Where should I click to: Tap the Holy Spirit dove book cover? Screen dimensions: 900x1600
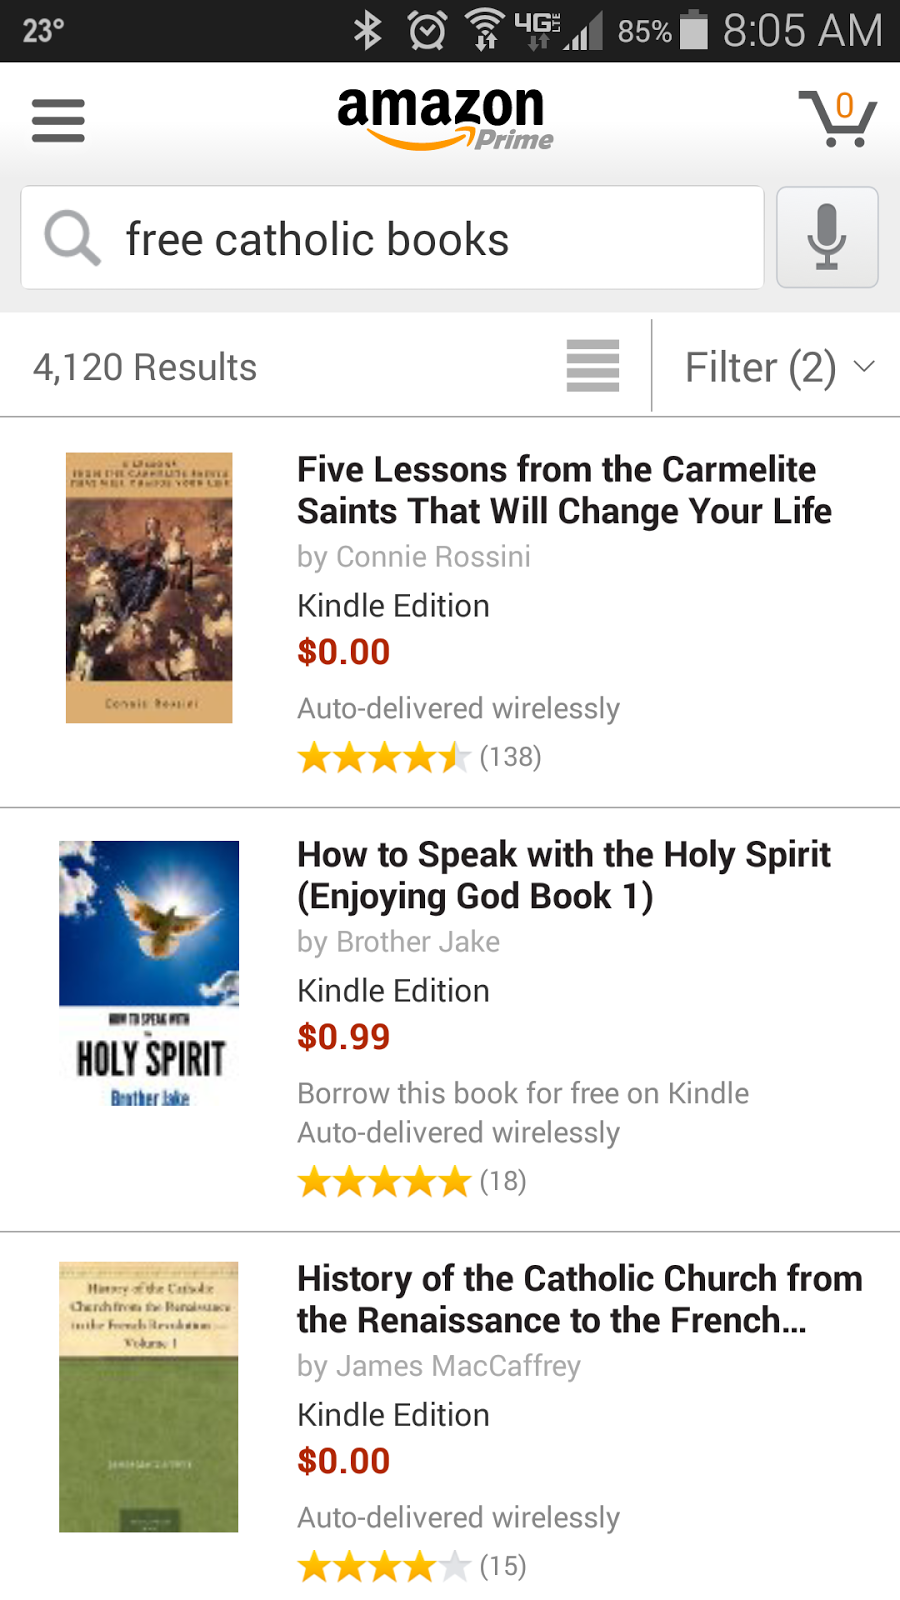(149, 975)
